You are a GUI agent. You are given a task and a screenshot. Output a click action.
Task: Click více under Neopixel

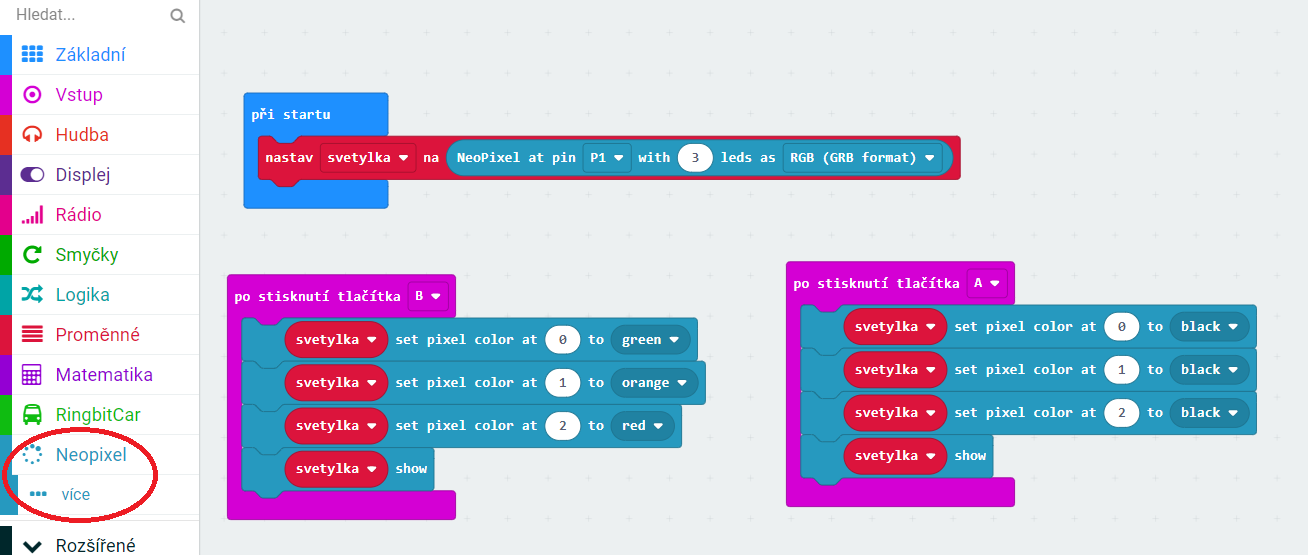click(x=75, y=494)
